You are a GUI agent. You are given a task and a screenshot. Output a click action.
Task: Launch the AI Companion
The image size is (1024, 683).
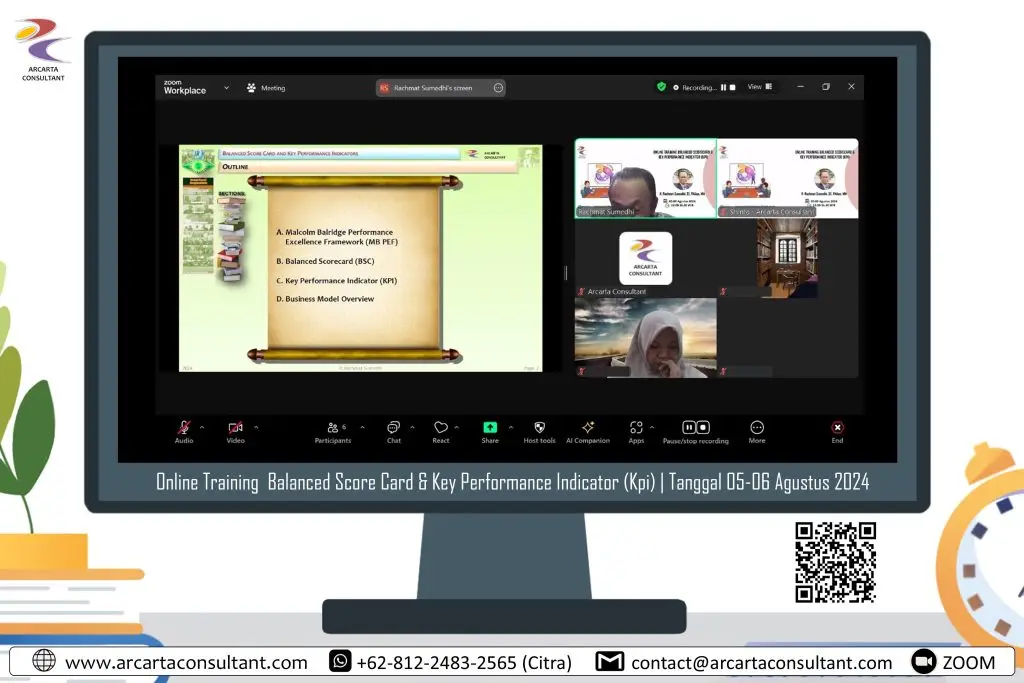coord(588,427)
